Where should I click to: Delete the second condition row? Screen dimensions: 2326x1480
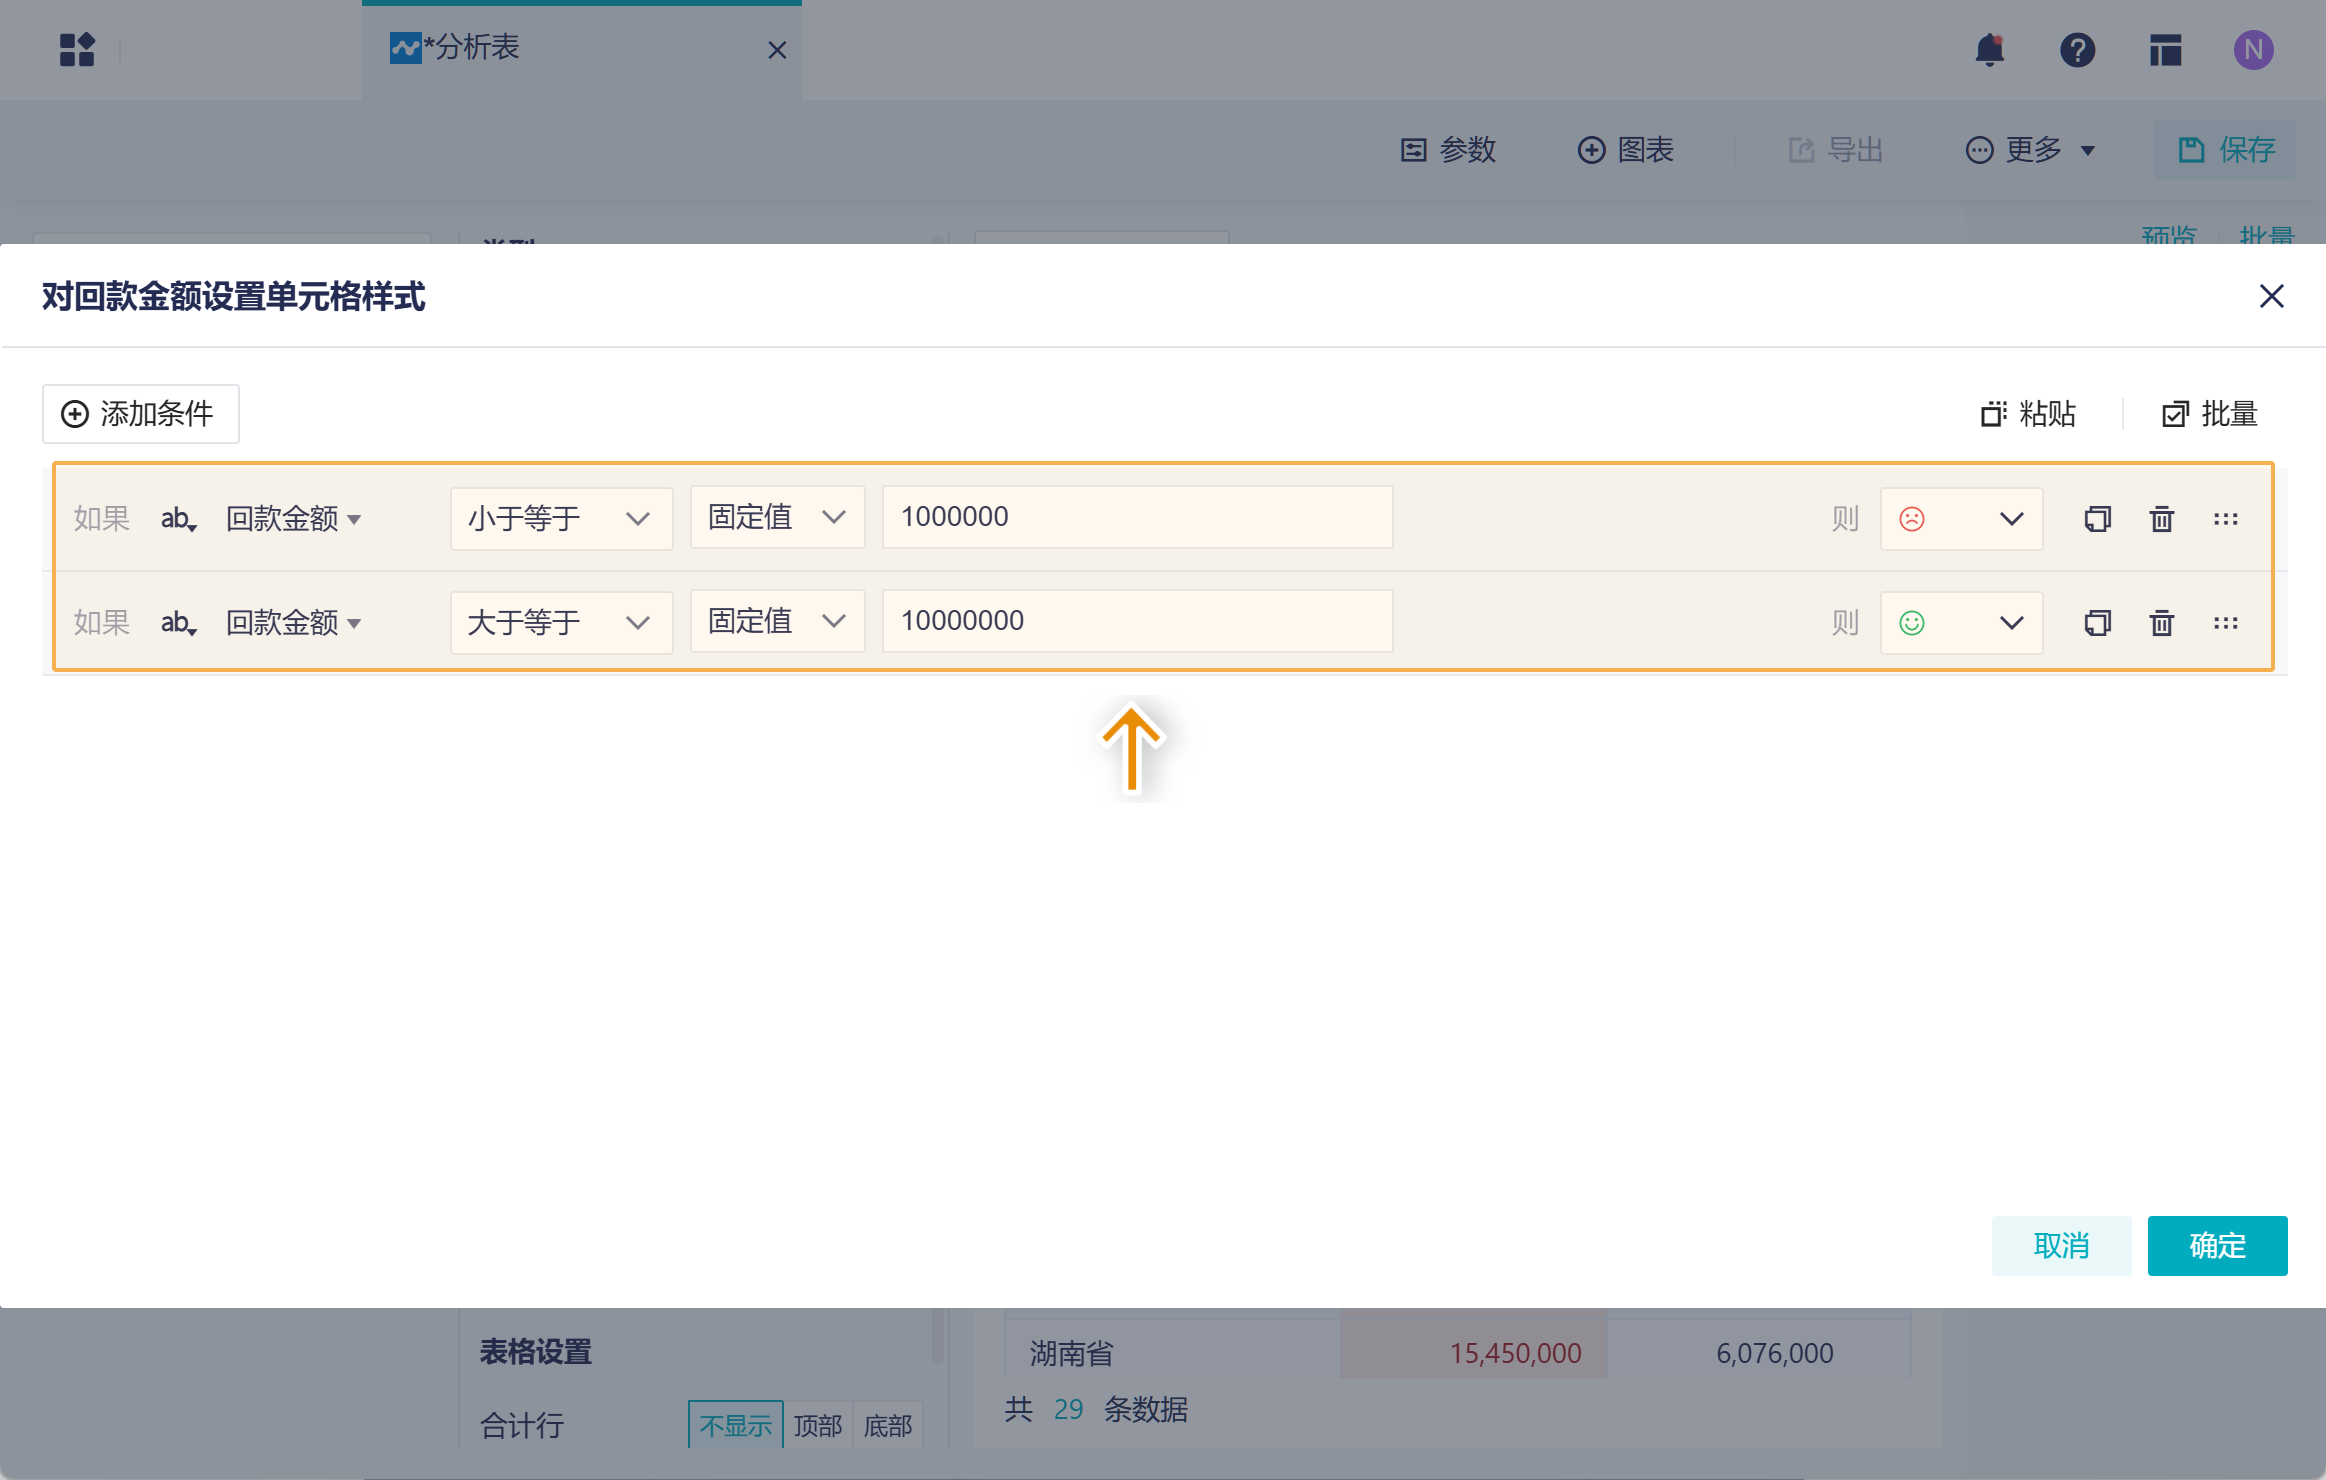2161,623
